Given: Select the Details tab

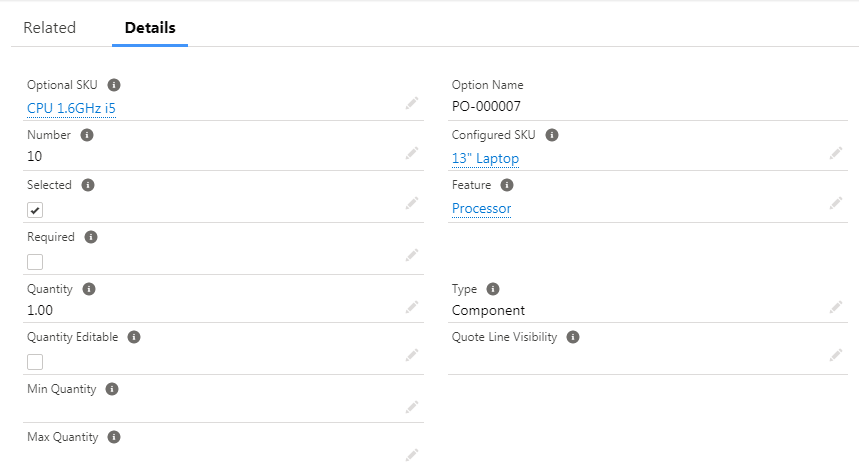Looking at the screenshot, I should [150, 28].
